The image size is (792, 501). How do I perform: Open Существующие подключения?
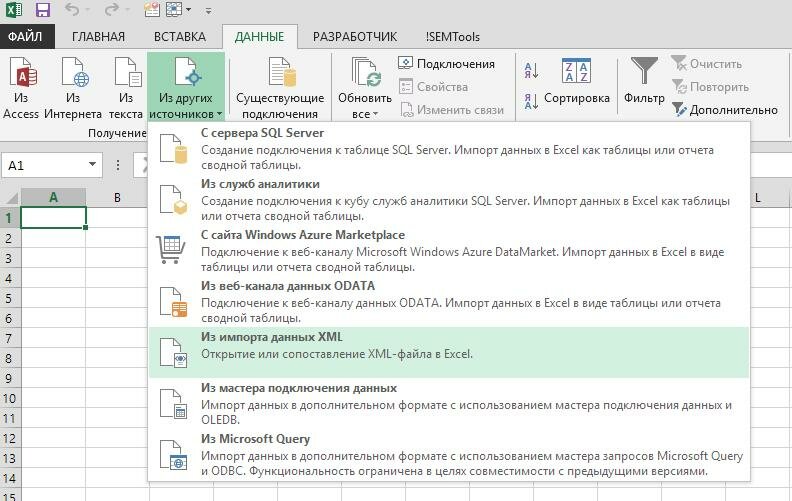coord(280,87)
